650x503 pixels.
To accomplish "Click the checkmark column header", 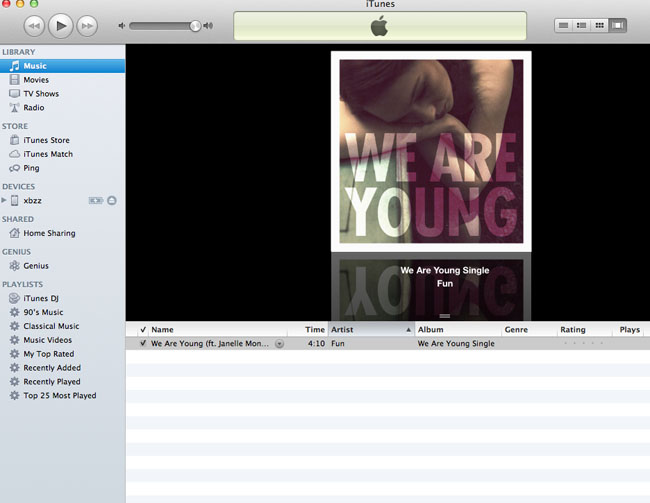I will point(143,330).
